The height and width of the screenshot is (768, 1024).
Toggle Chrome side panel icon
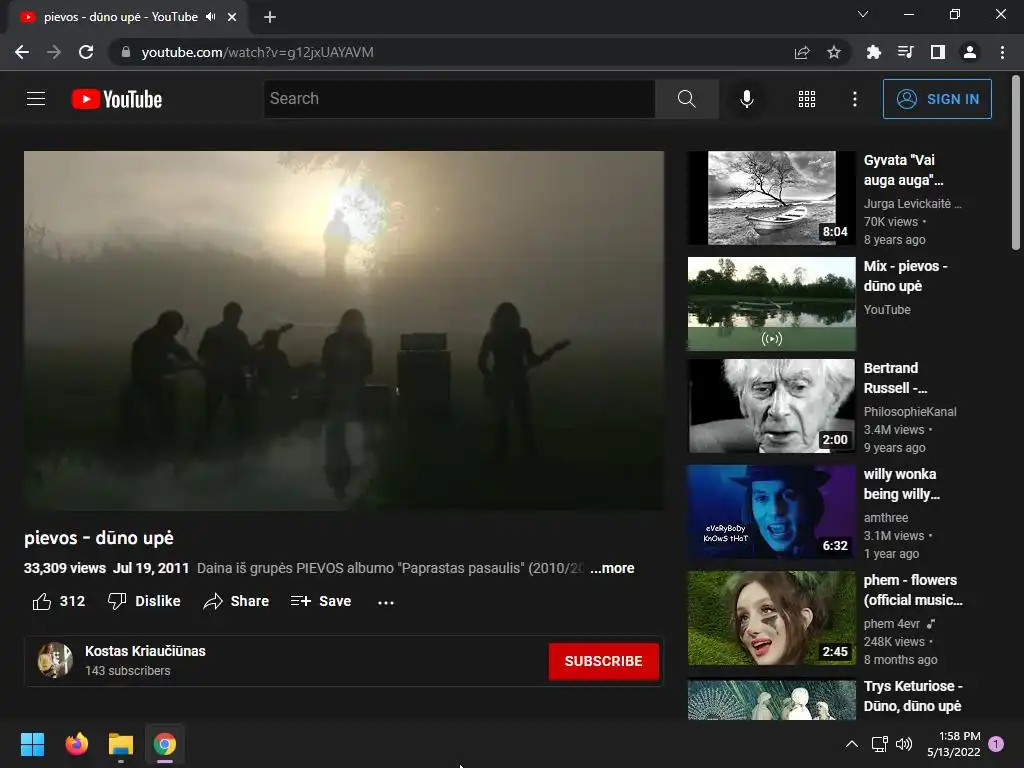(938, 52)
